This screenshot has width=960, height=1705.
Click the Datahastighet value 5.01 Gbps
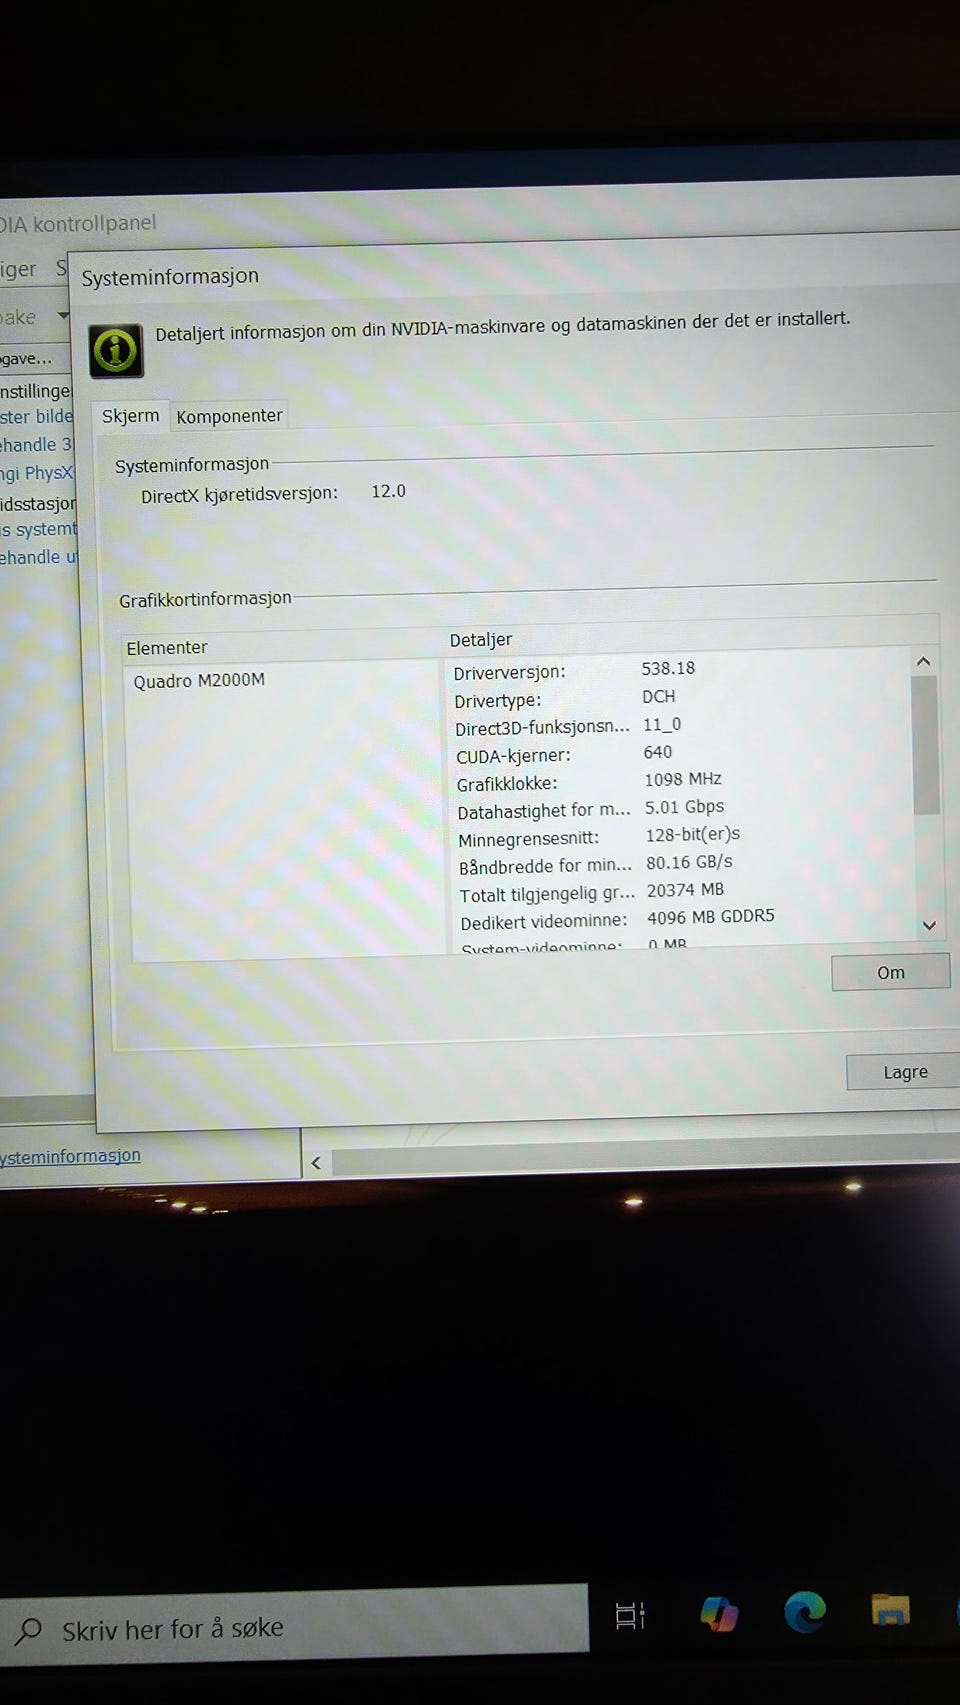684,806
